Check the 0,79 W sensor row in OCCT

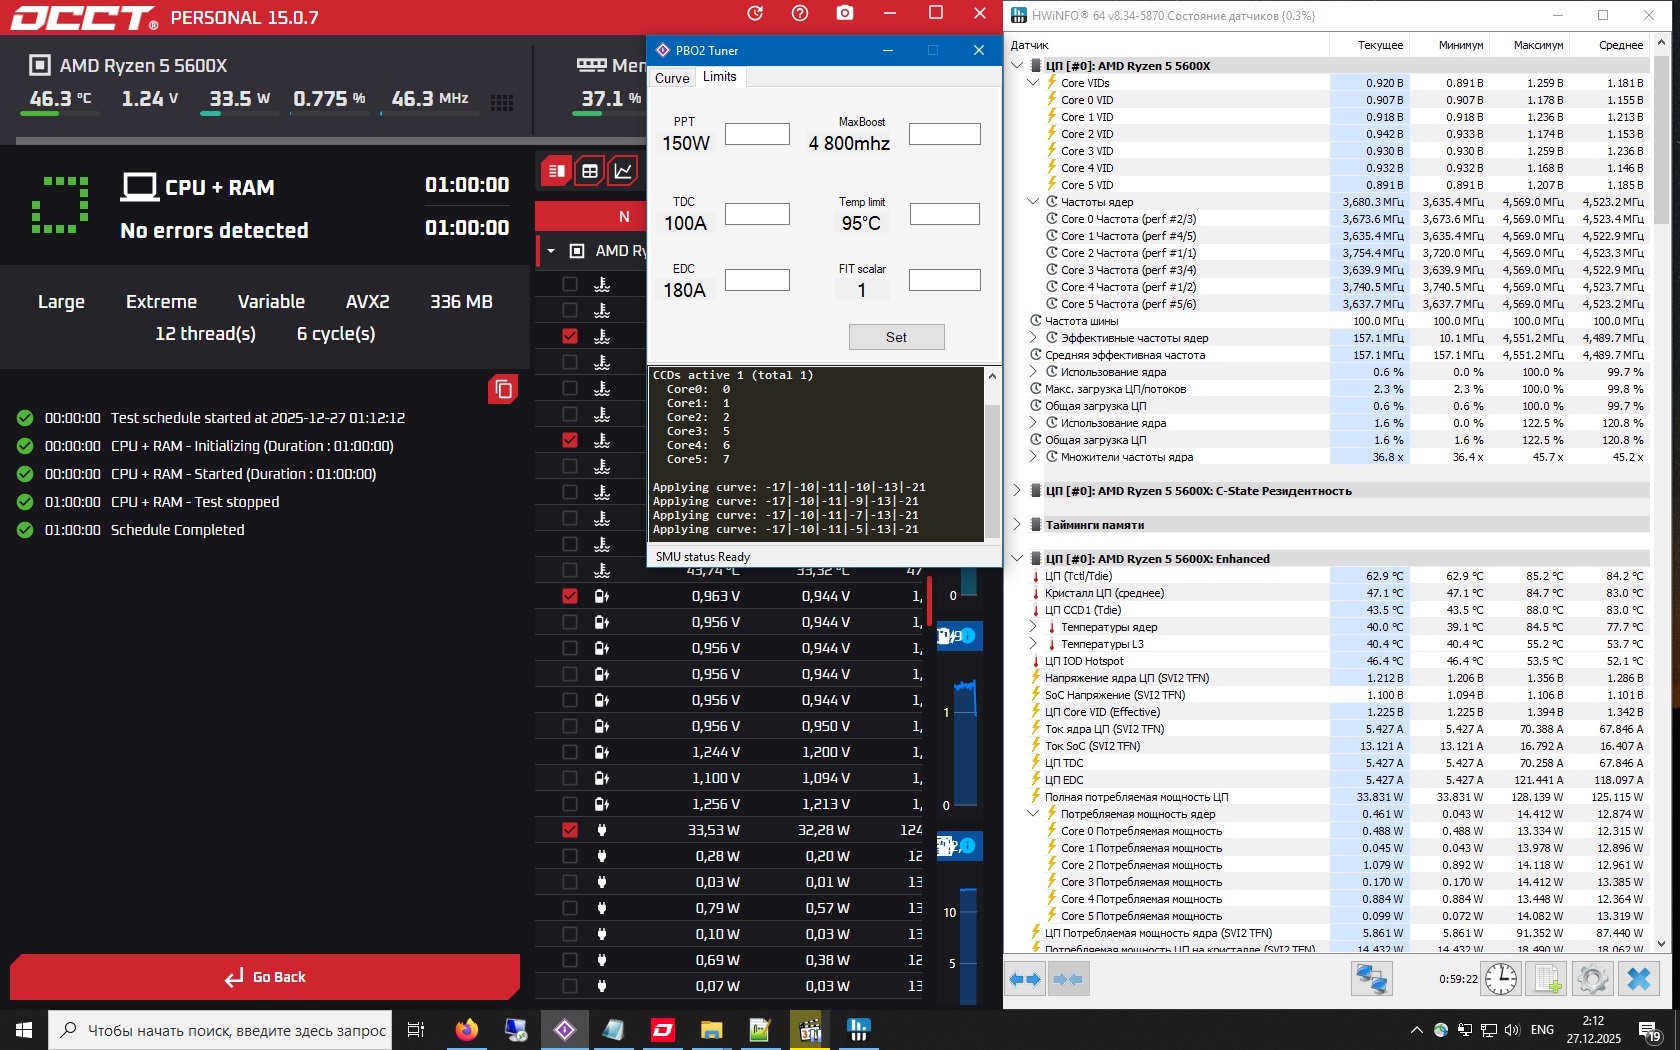coord(570,908)
